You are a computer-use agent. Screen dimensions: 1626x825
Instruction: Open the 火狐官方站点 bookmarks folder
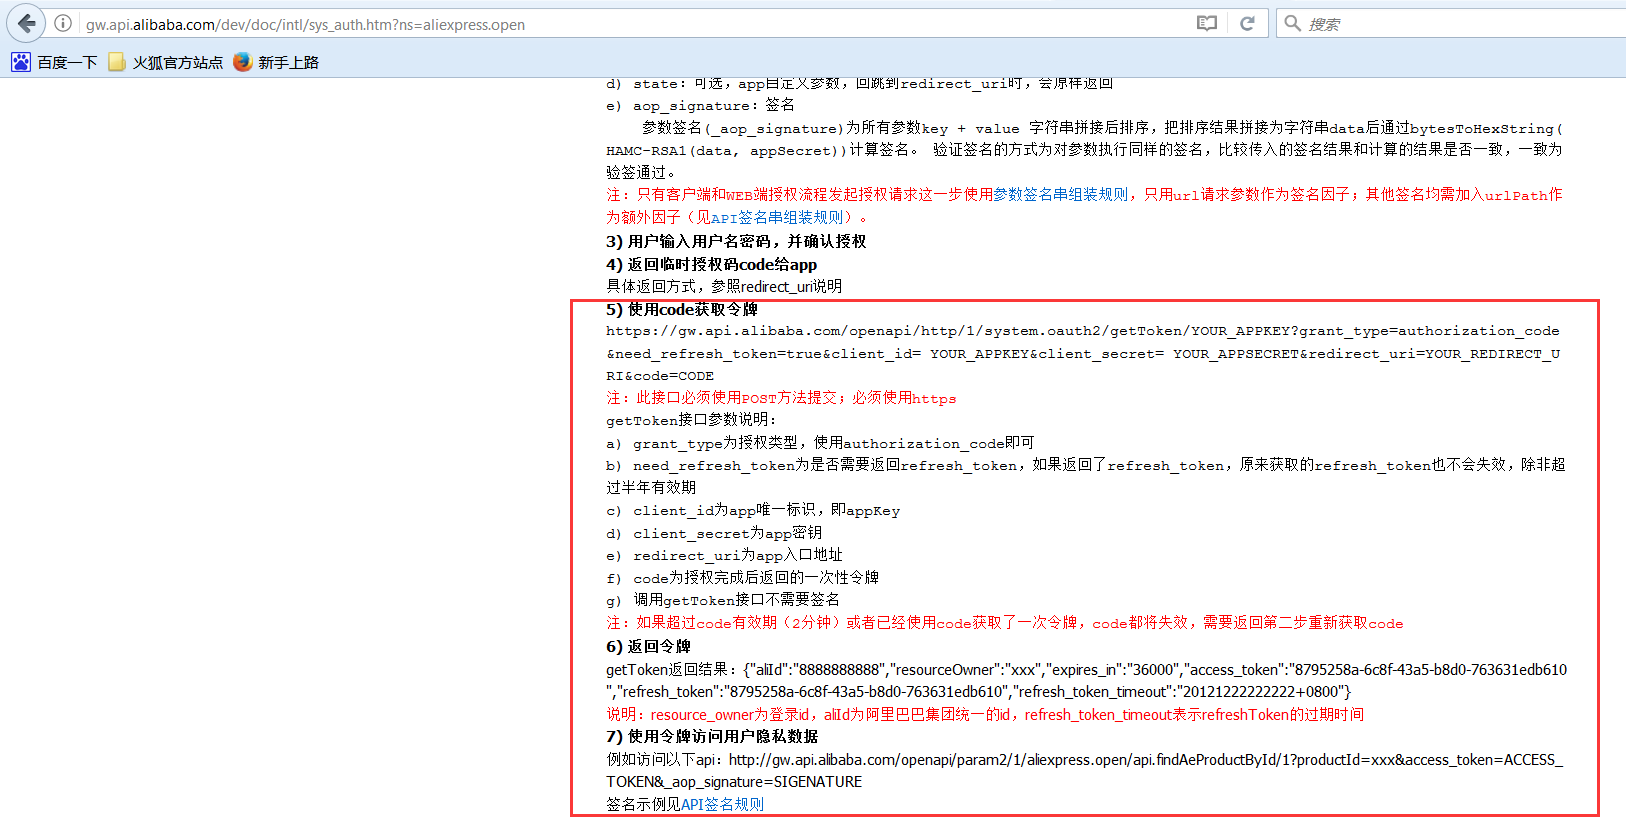click(x=166, y=62)
